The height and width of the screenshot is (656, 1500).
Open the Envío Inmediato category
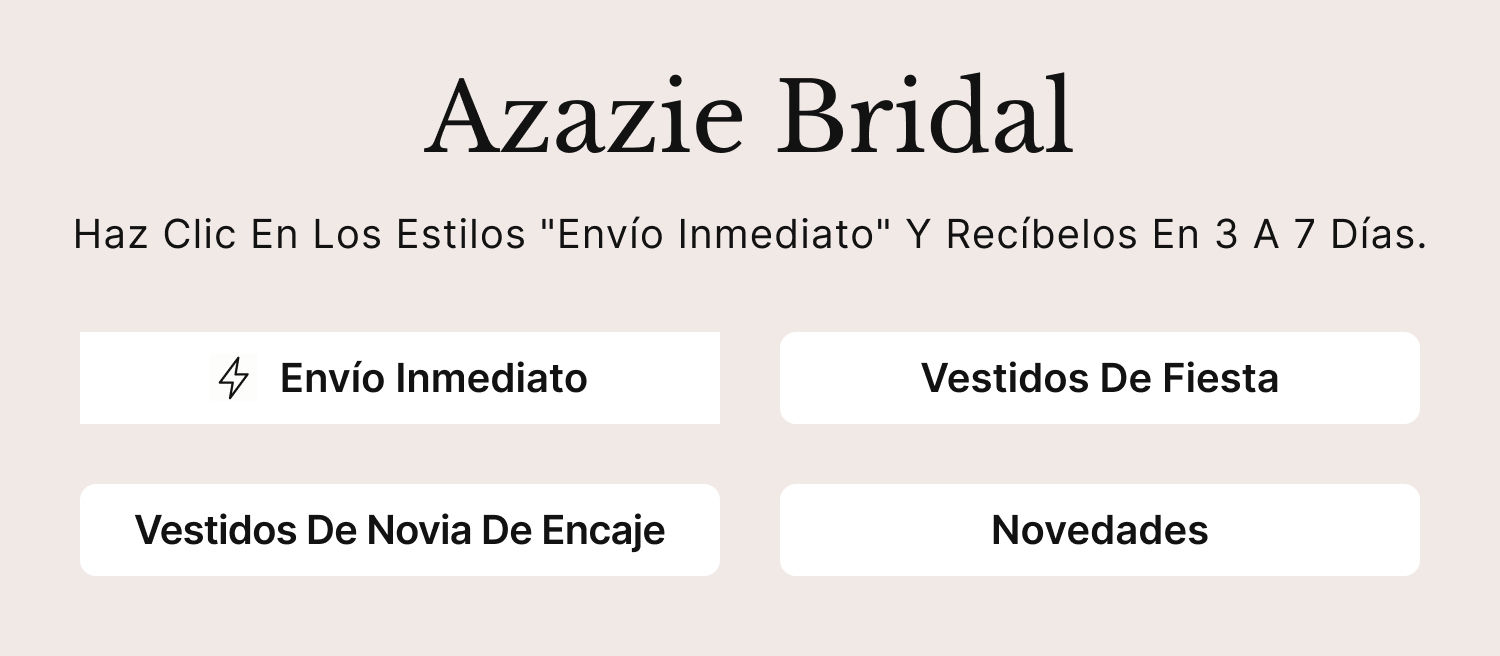coord(400,378)
